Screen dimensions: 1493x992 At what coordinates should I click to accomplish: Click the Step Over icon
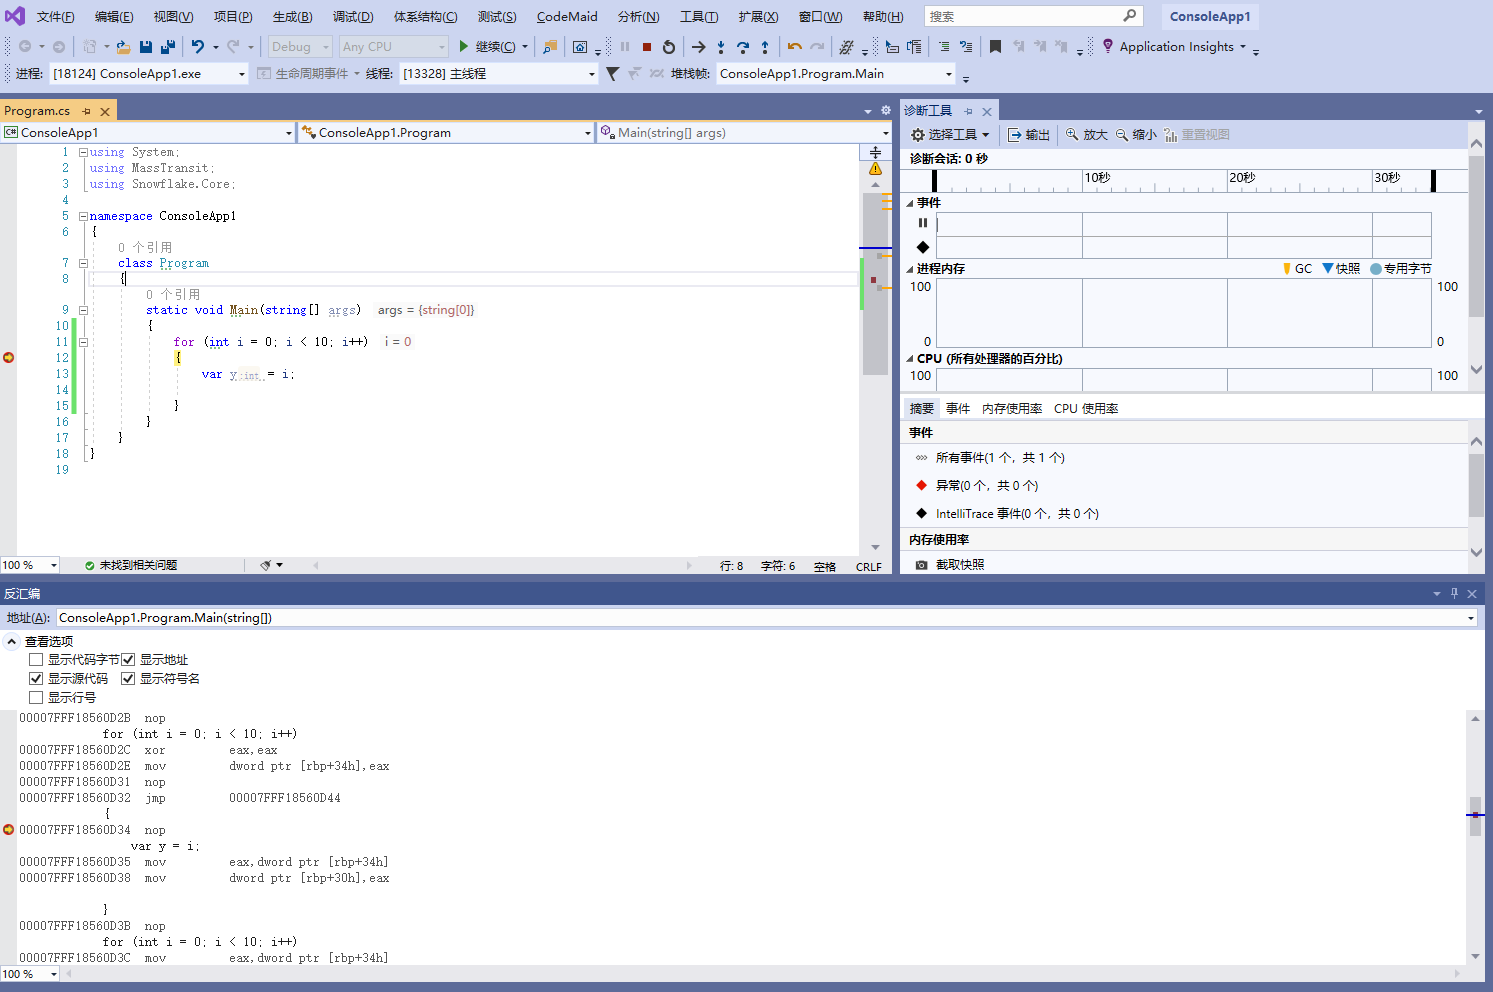point(743,47)
